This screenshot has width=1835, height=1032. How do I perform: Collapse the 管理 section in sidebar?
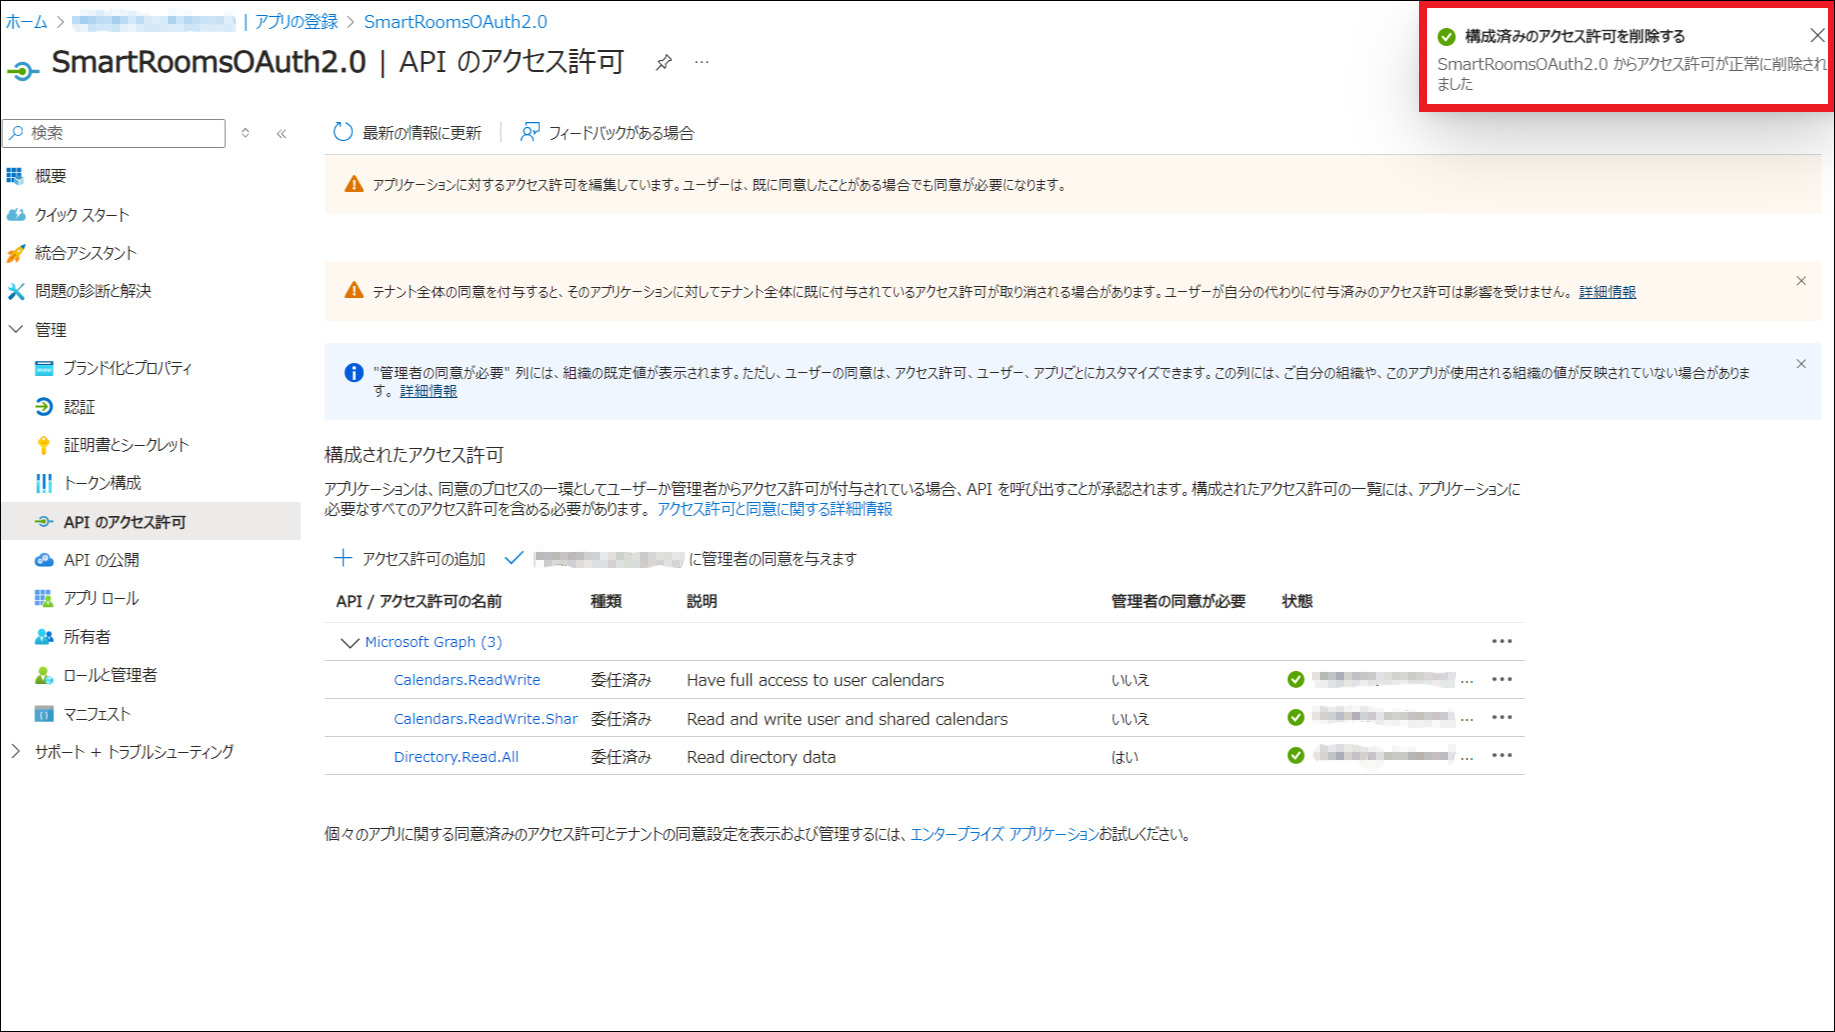(16, 329)
